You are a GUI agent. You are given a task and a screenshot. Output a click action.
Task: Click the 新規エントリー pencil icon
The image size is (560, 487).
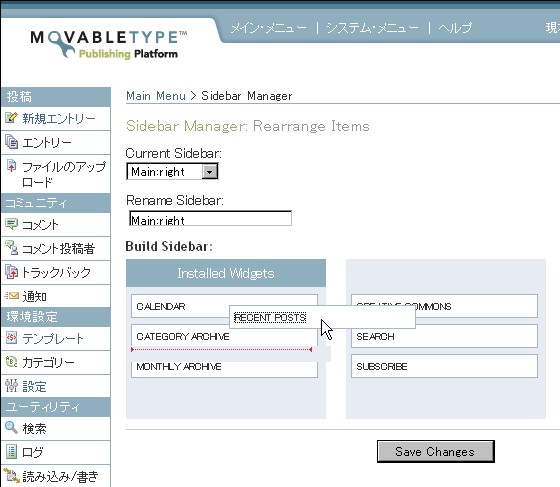11,117
